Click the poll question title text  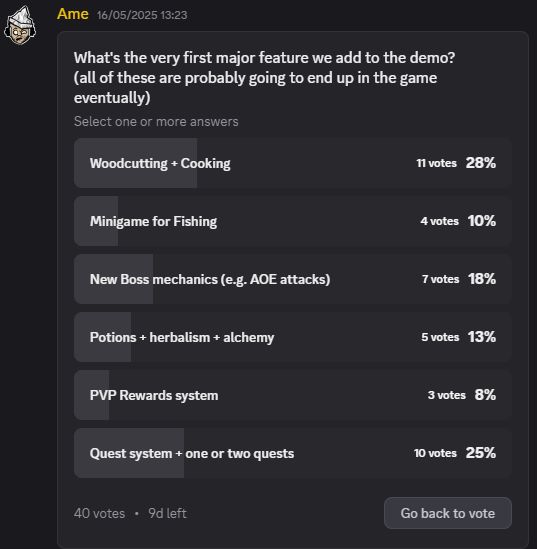point(264,78)
